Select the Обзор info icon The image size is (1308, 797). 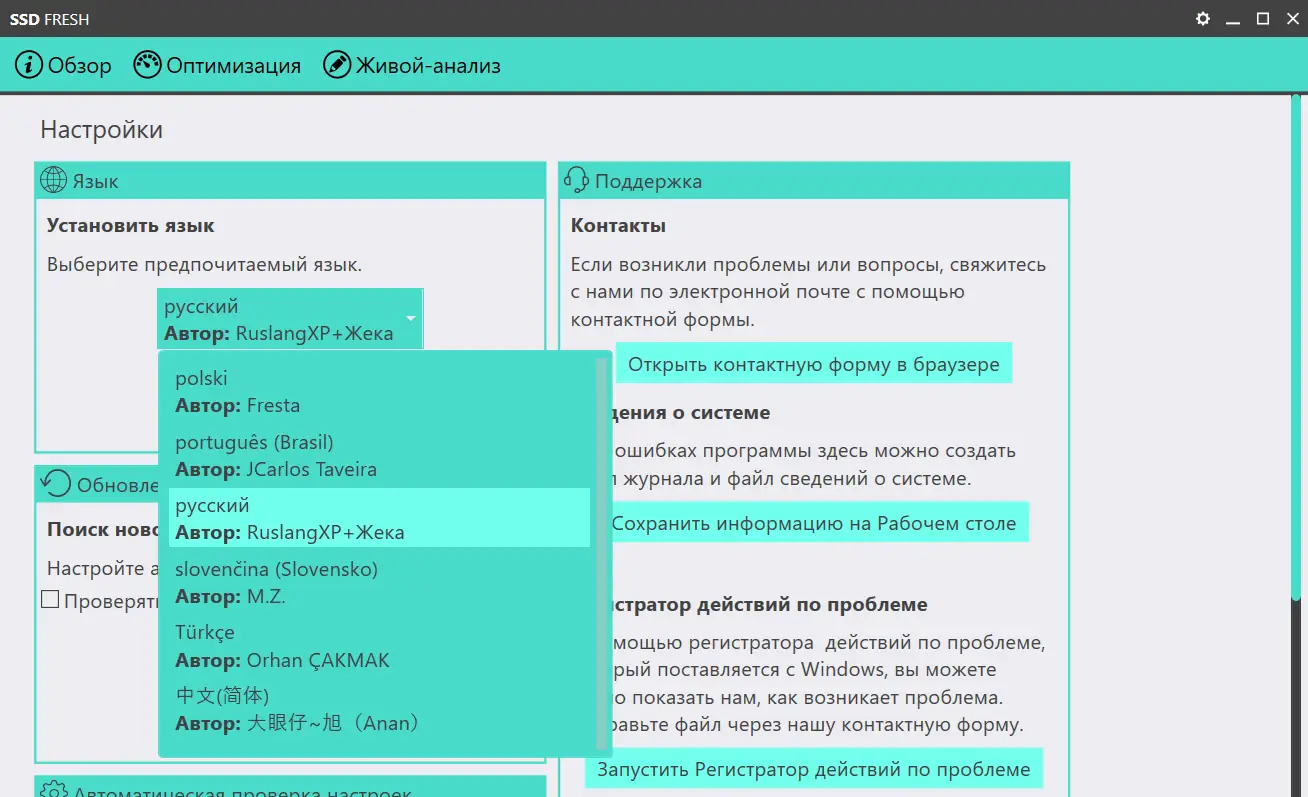tap(27, 65)
